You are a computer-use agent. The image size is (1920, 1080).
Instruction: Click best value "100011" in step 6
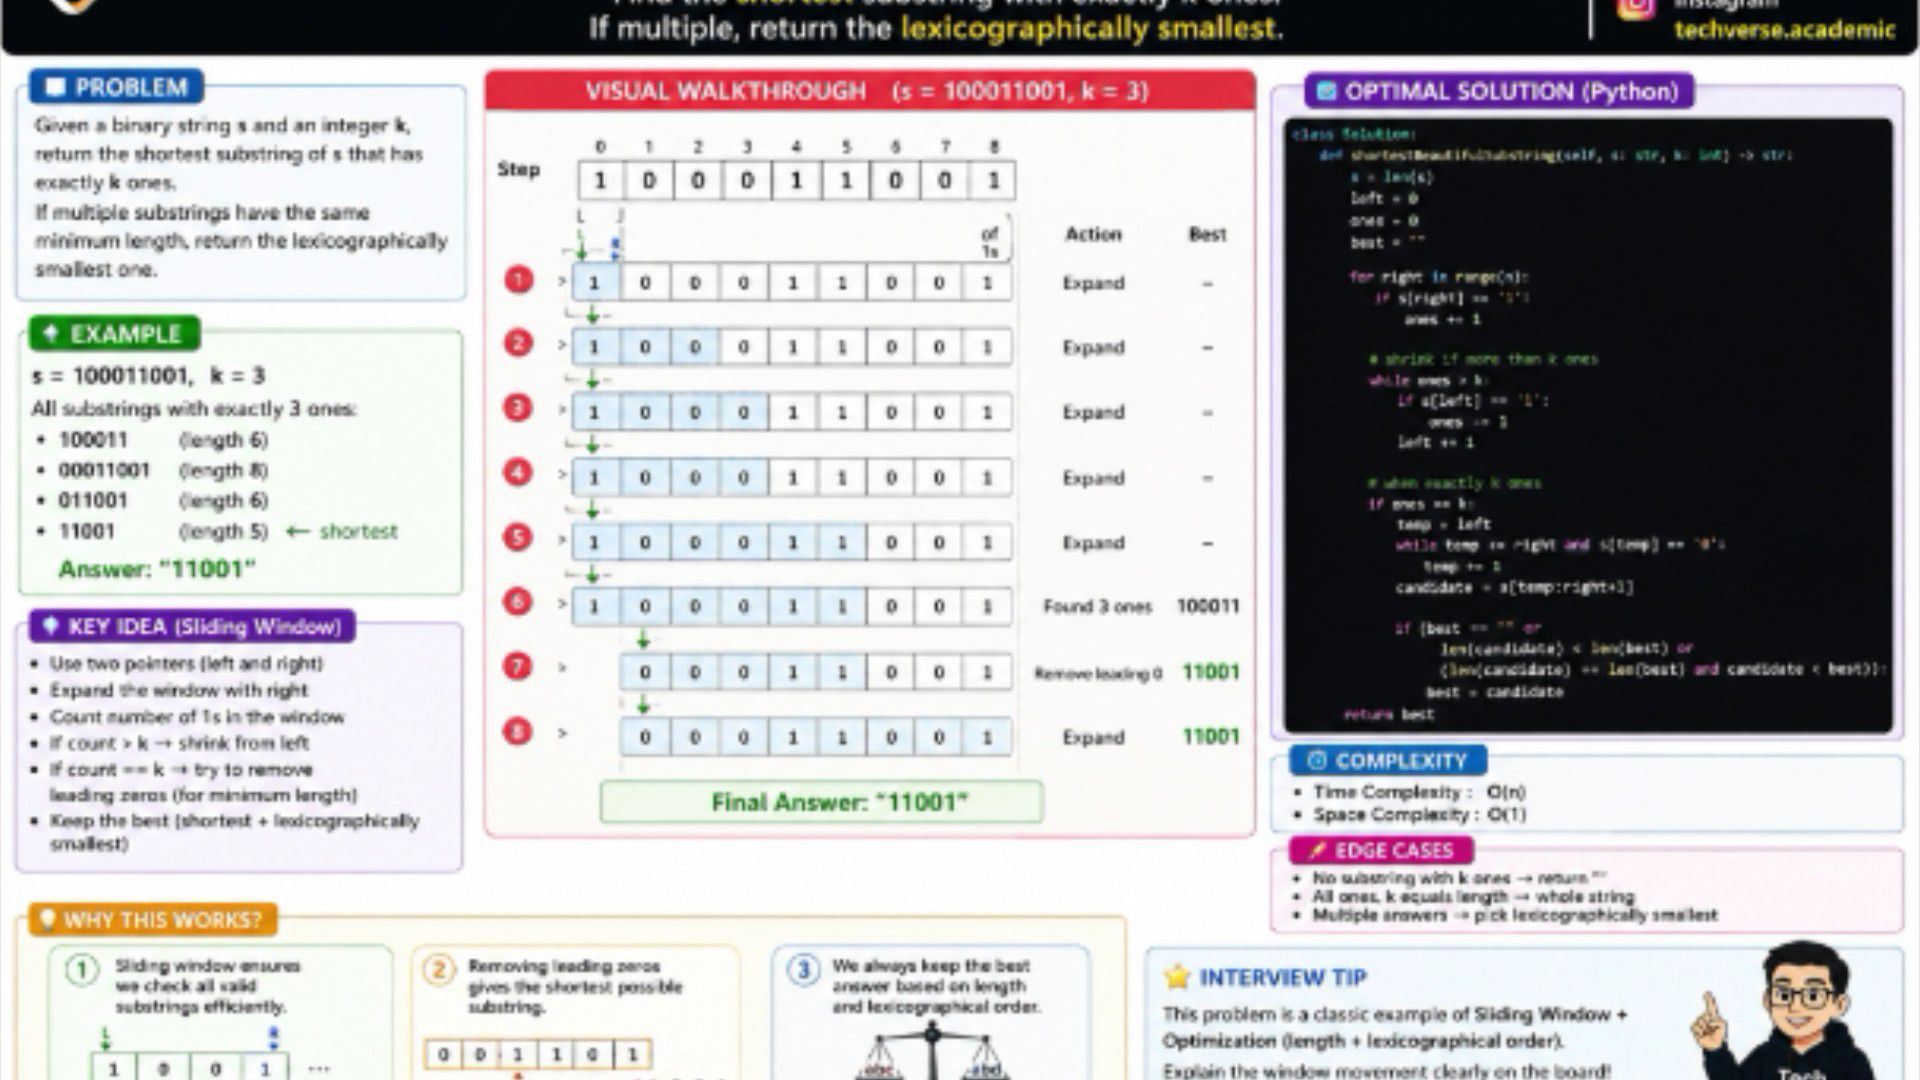[x=1208, y=606]
